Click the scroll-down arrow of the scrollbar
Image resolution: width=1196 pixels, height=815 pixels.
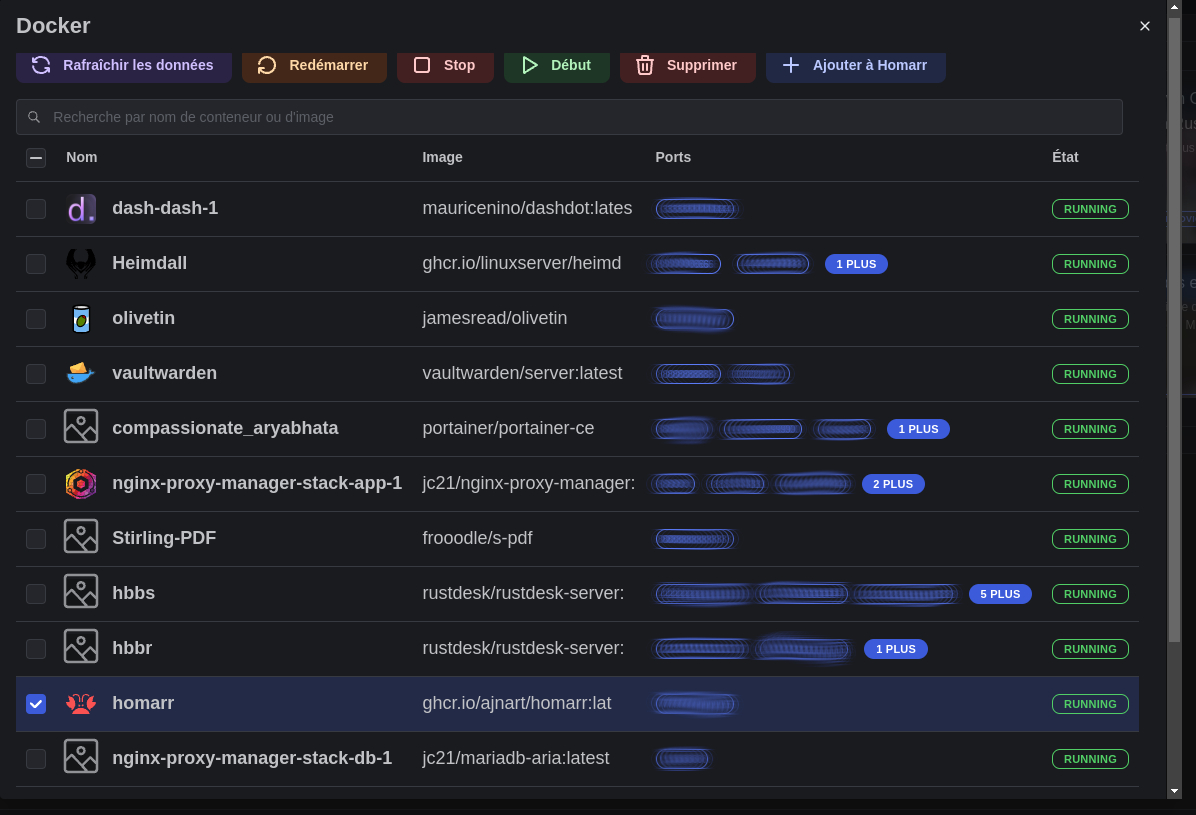(1174, 791)
